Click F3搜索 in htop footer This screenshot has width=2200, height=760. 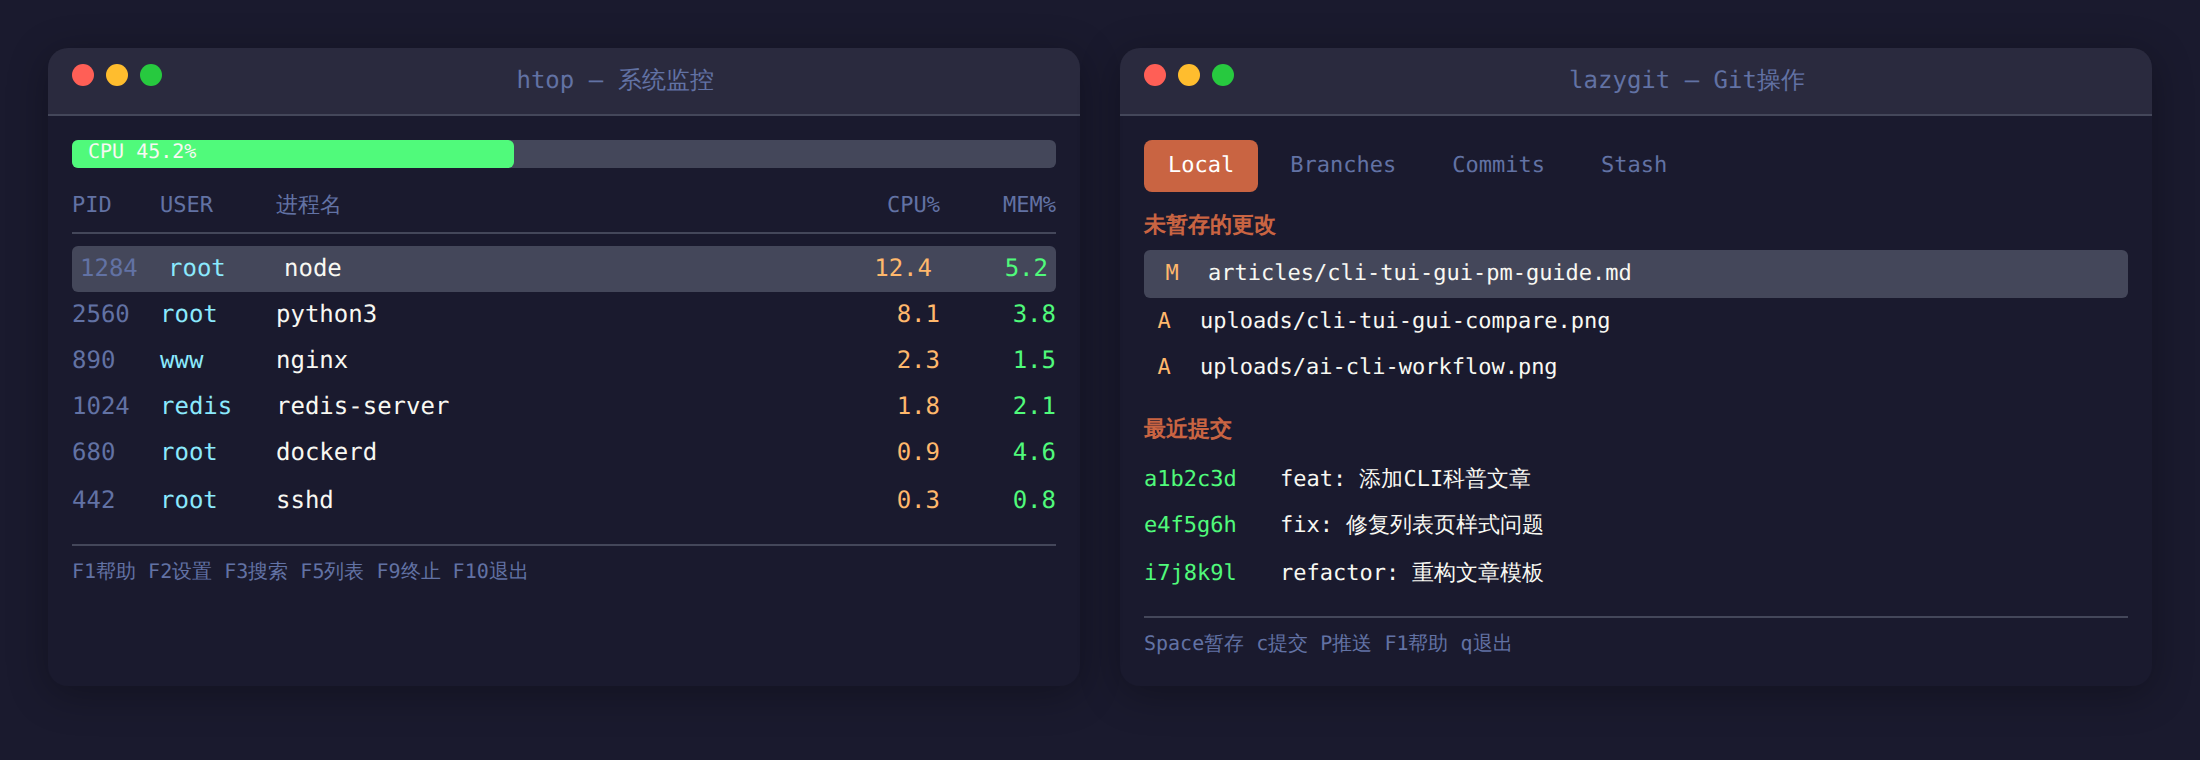[256, 571]
